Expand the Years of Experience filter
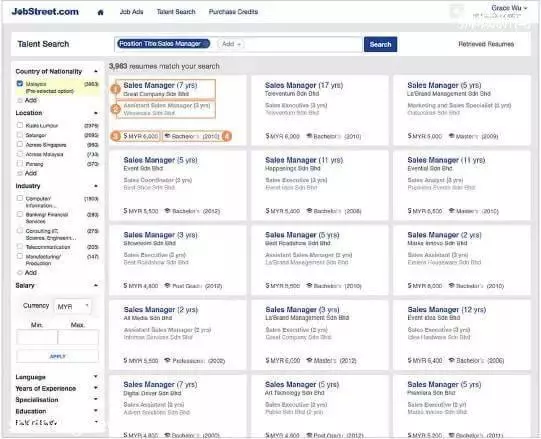 pos(96,388)
